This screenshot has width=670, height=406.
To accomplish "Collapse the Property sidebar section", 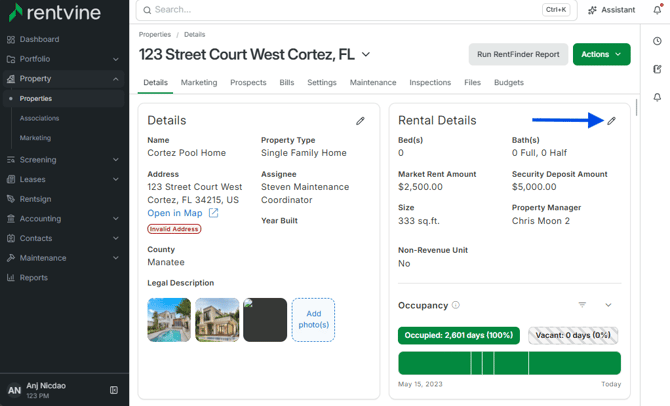I will pos(63,79).
